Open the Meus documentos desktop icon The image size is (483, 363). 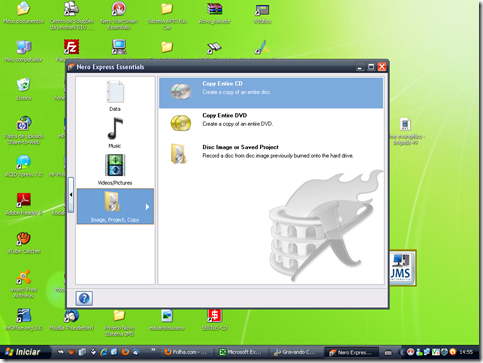point(23,13)
